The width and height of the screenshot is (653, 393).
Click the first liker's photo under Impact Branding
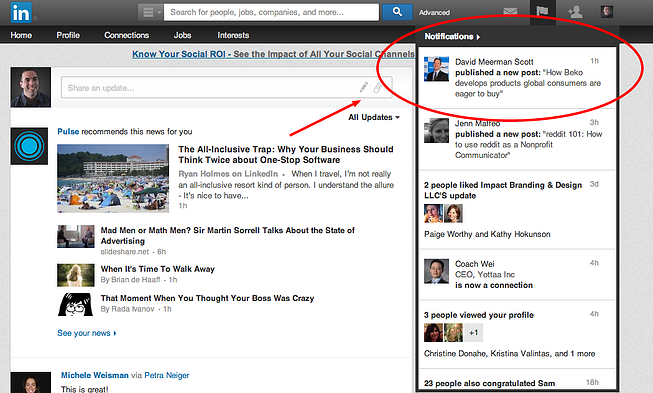(433, 214)
